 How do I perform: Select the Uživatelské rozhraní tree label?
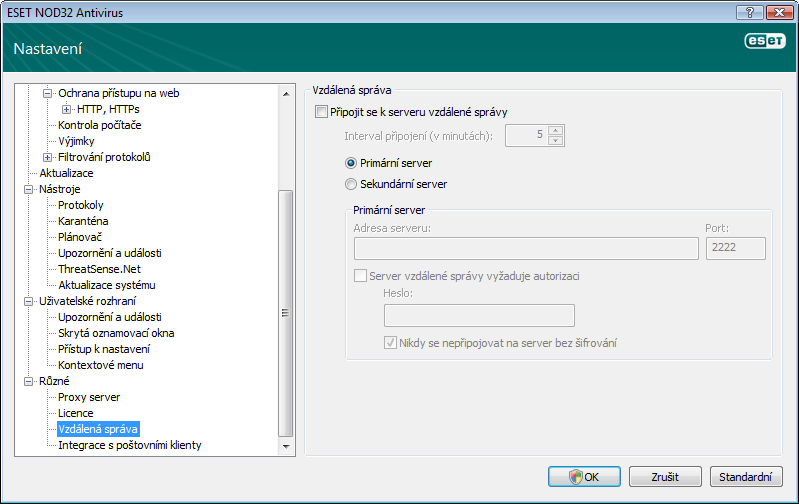(87, 301)
